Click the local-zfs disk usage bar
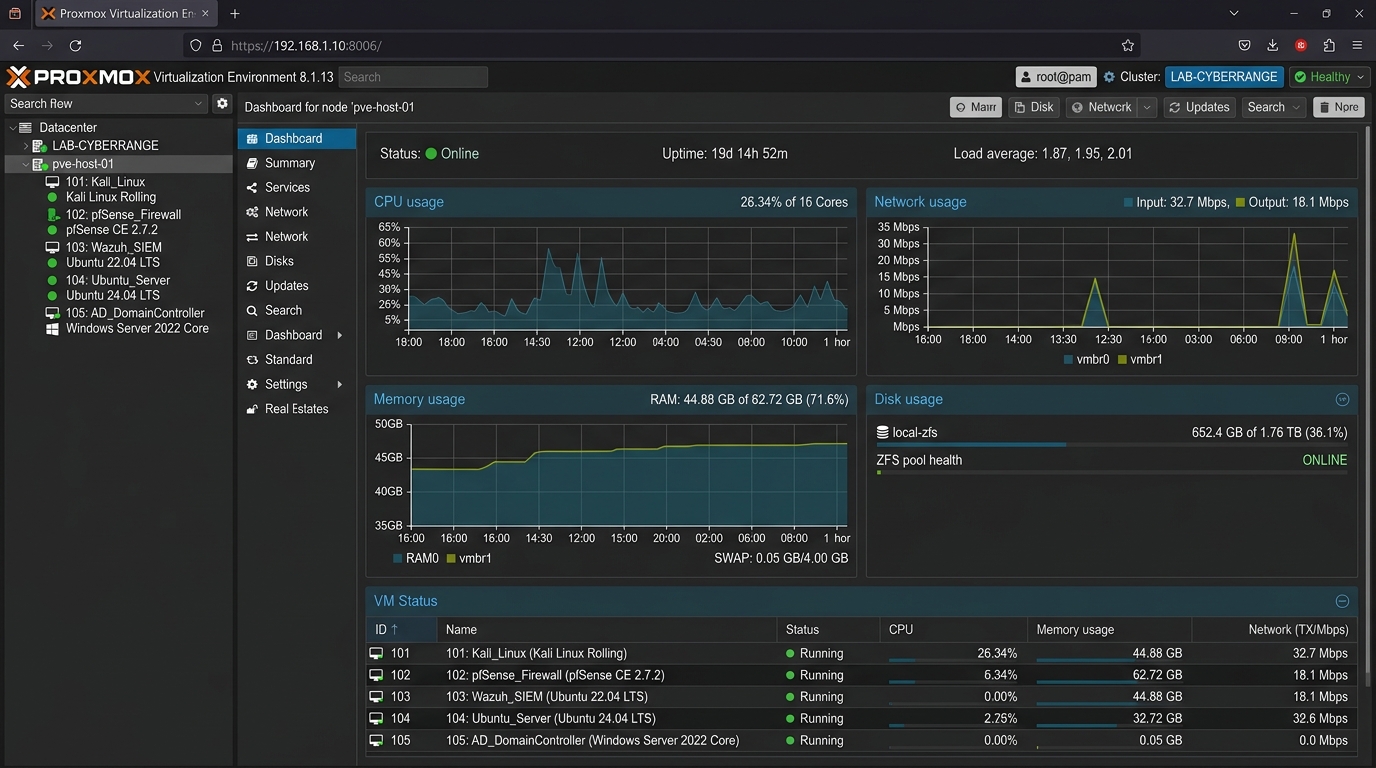The image size is (1376, 768). (x=1112, y=444)
